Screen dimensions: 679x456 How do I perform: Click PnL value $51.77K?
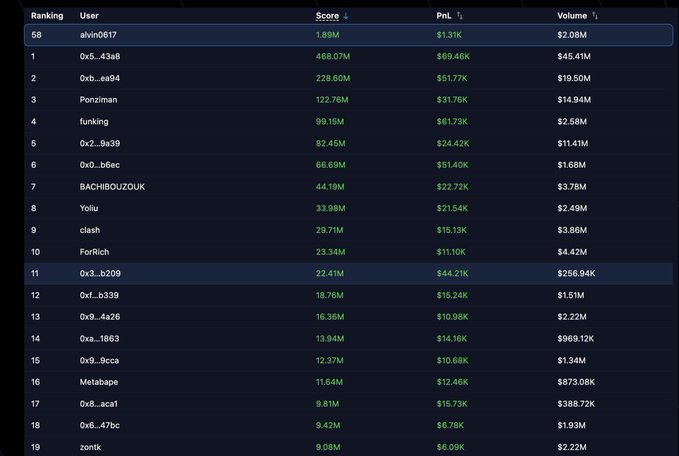[x=452, y=78]
